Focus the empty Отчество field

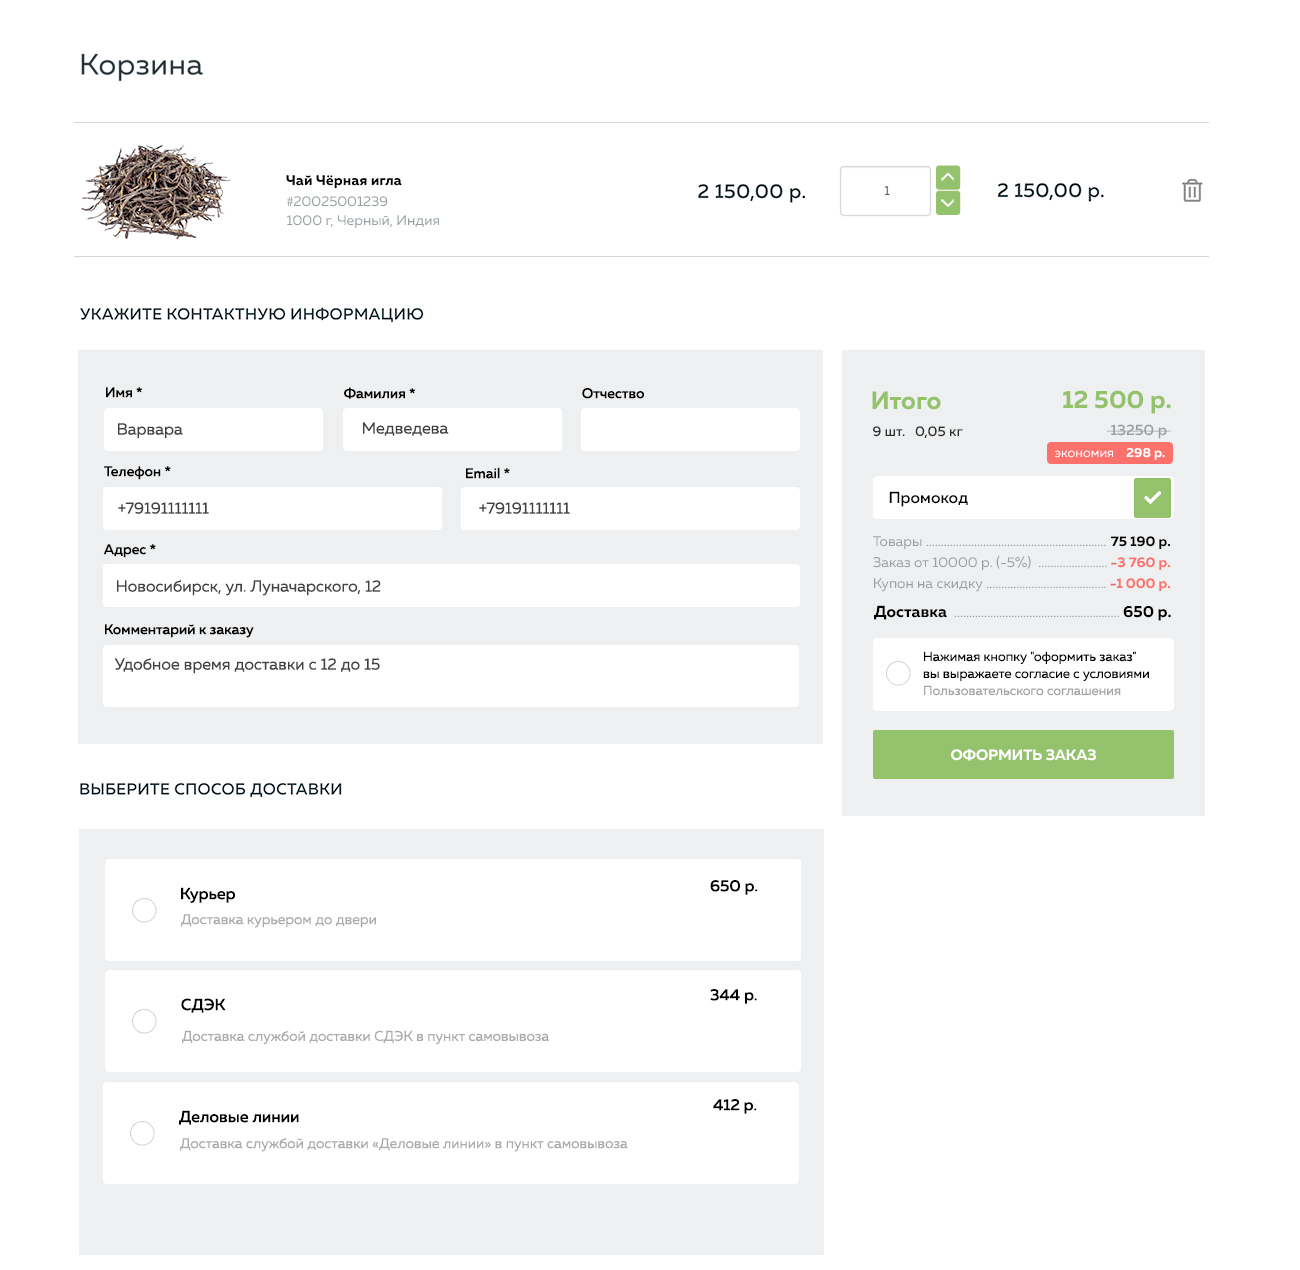pyautogui.click(x=690, y=429)
